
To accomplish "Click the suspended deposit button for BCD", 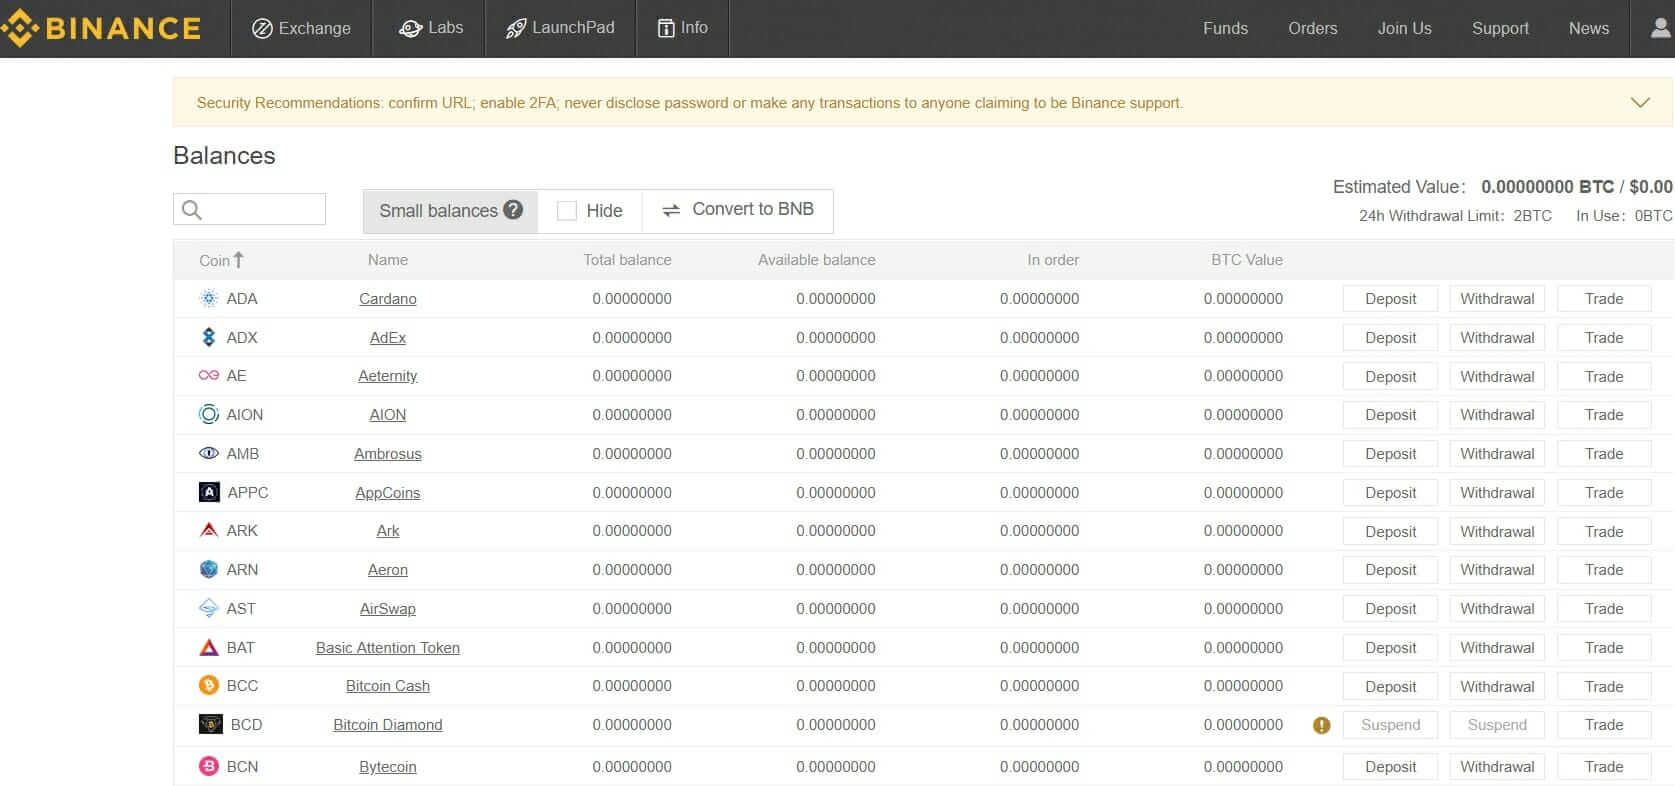I will coord(1390,724).
